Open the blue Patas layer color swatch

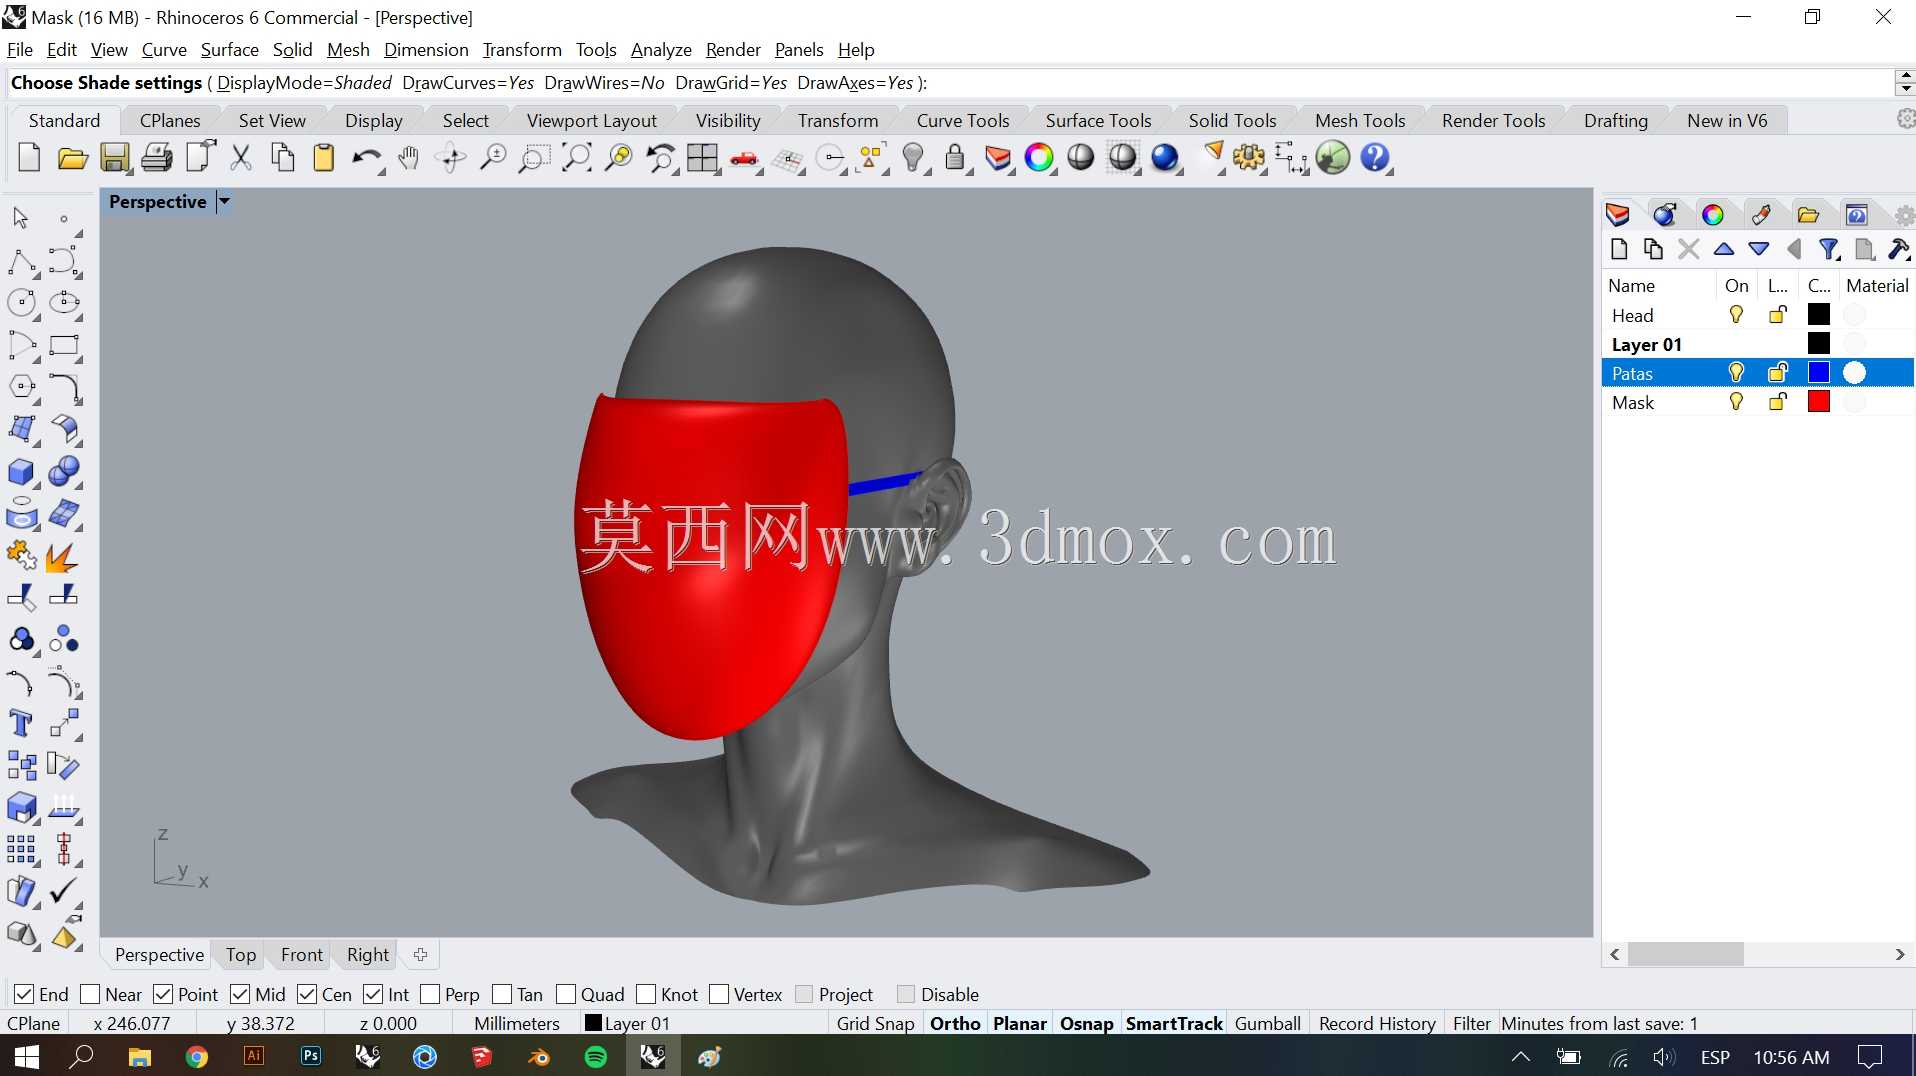(1819, 373)
